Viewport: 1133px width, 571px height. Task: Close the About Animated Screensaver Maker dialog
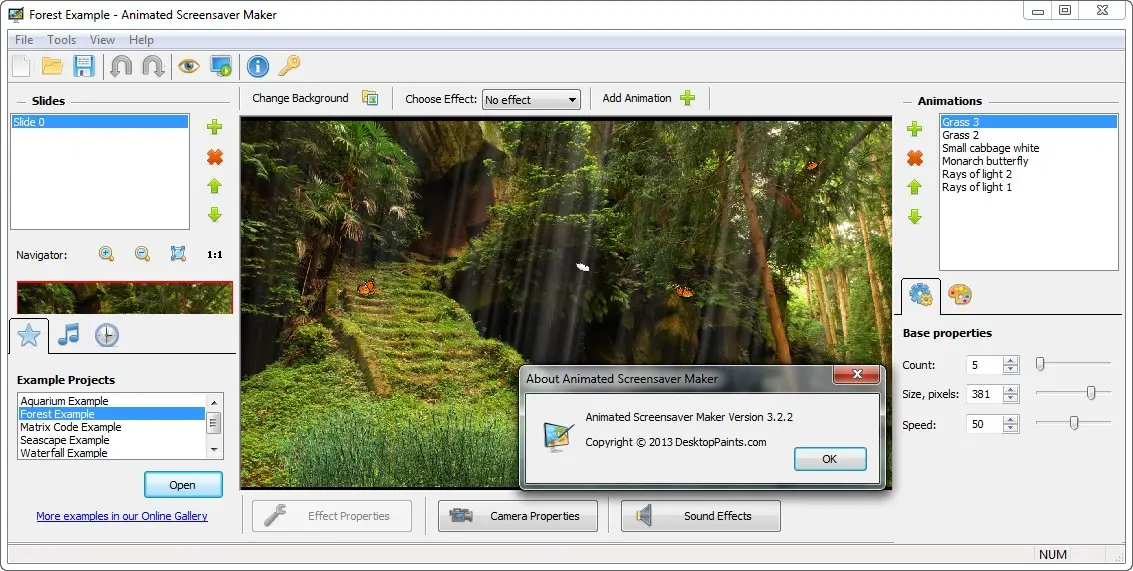pos(857,374)
